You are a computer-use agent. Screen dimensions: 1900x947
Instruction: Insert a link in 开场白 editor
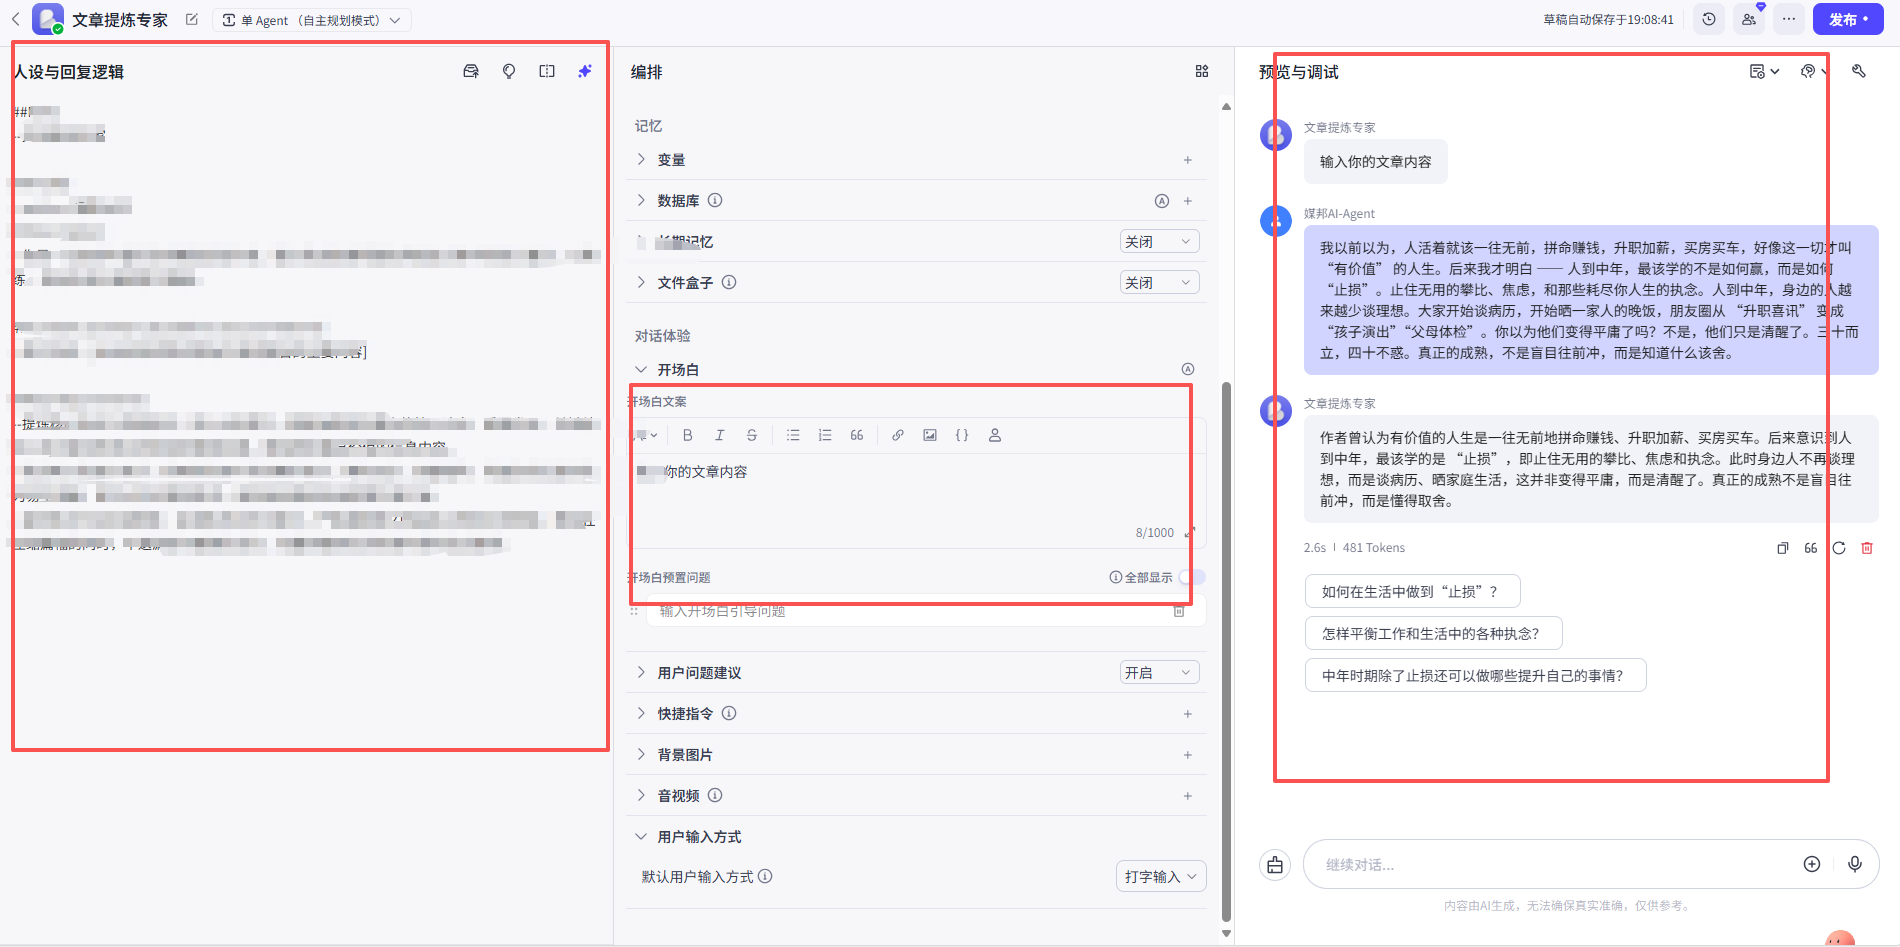898,435
